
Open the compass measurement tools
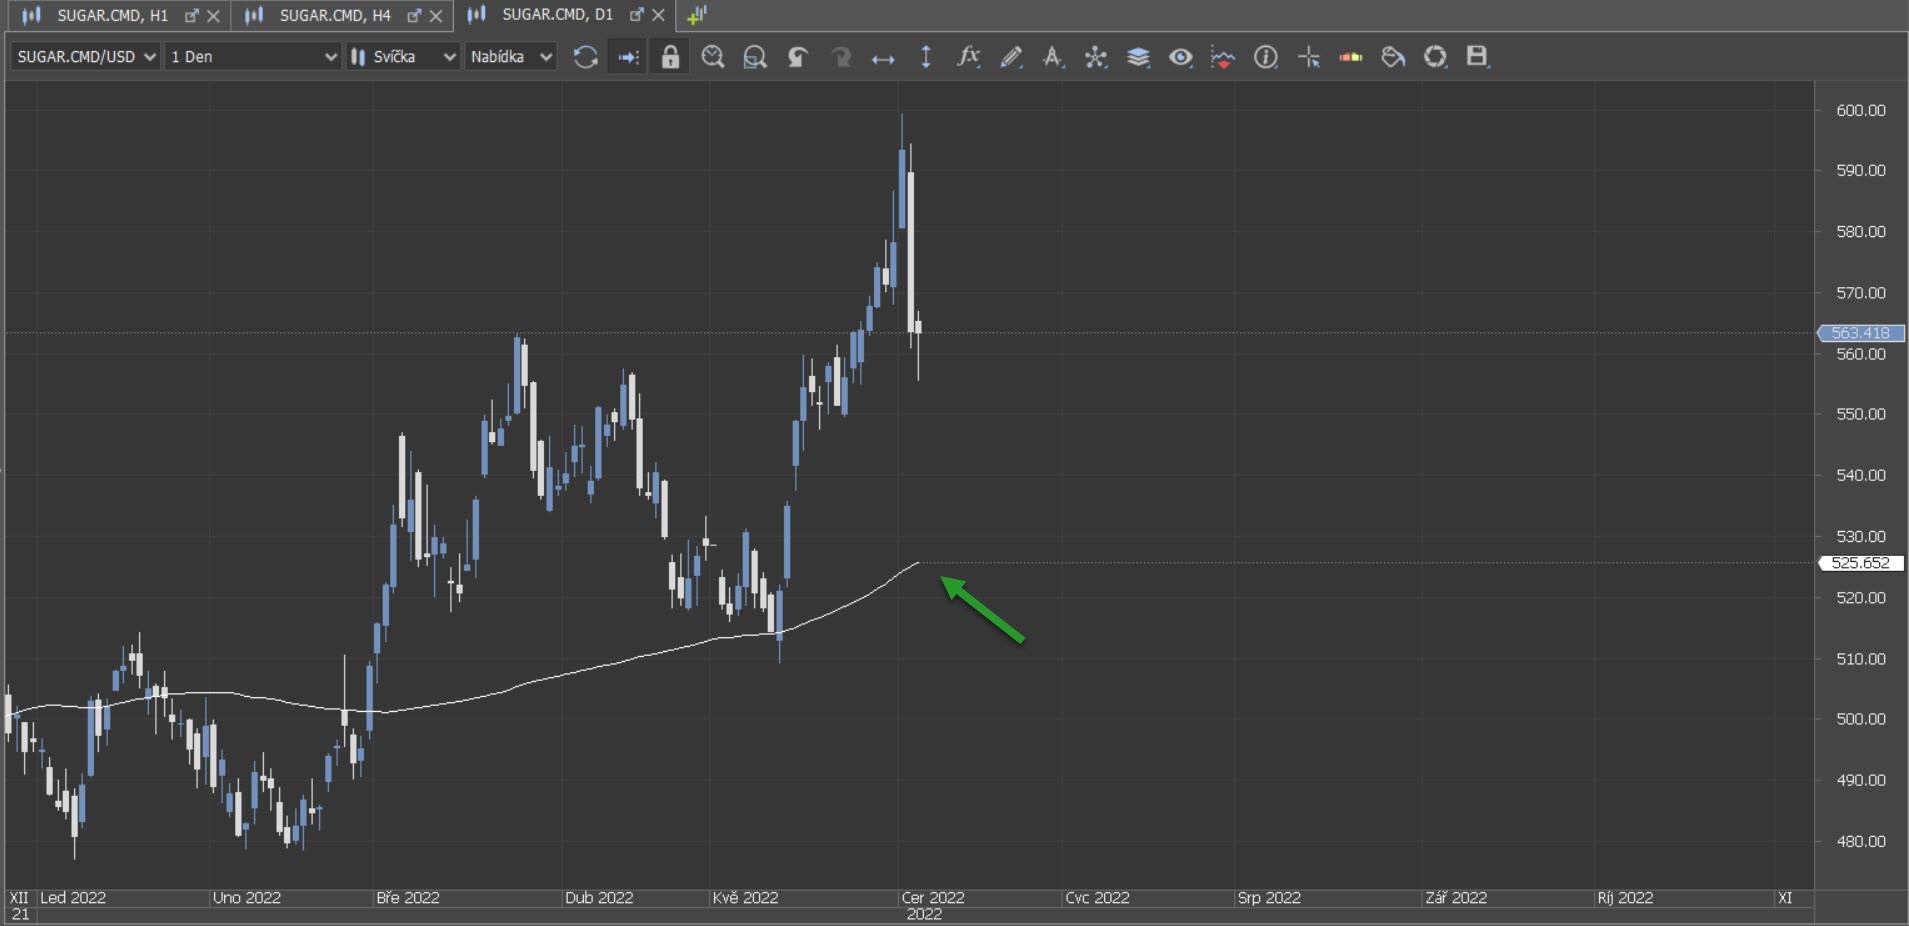tap(1053, 57)
